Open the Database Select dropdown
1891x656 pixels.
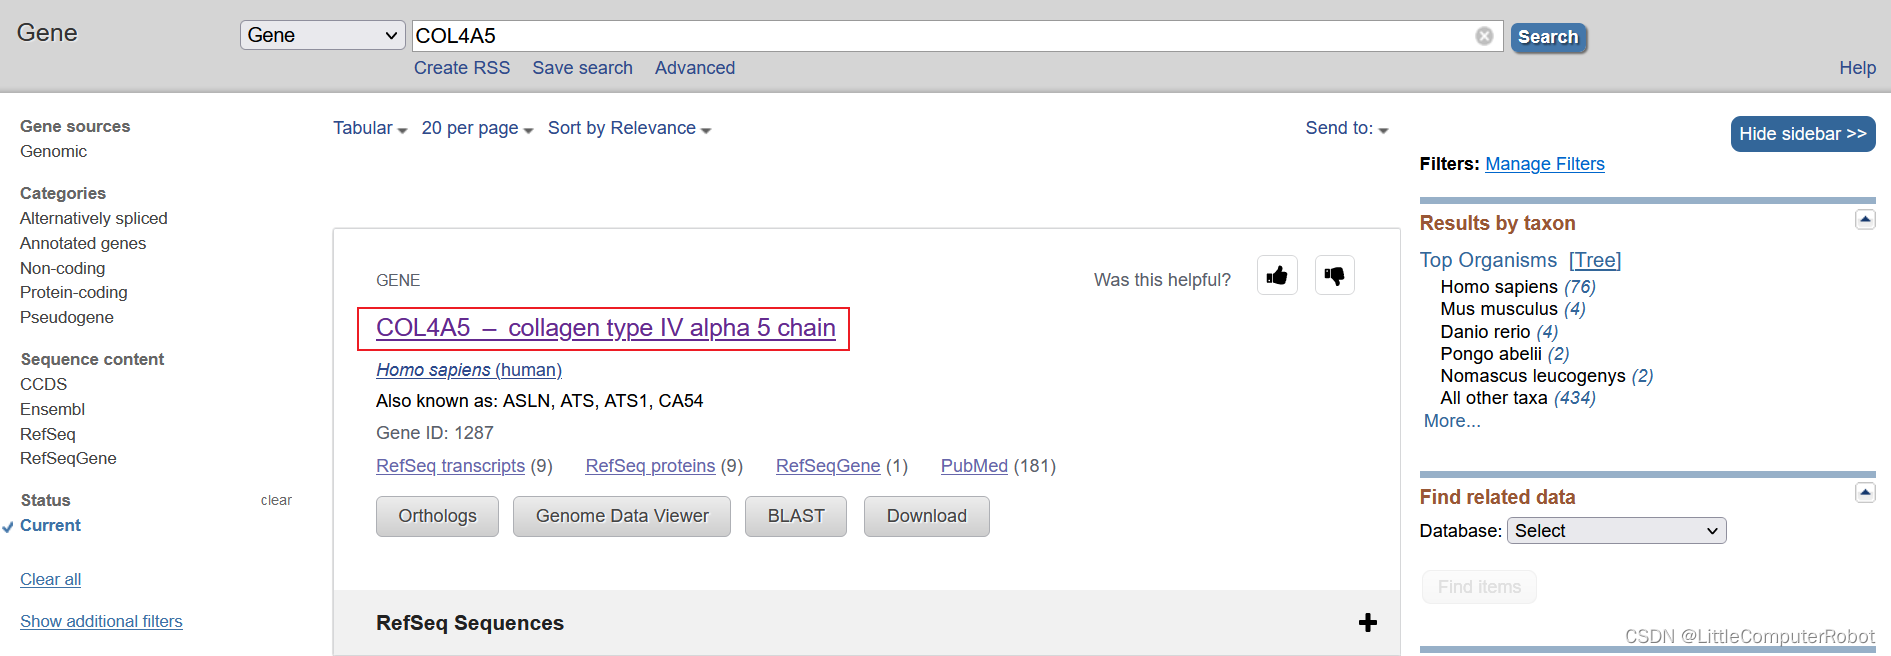coord(1616,531)
